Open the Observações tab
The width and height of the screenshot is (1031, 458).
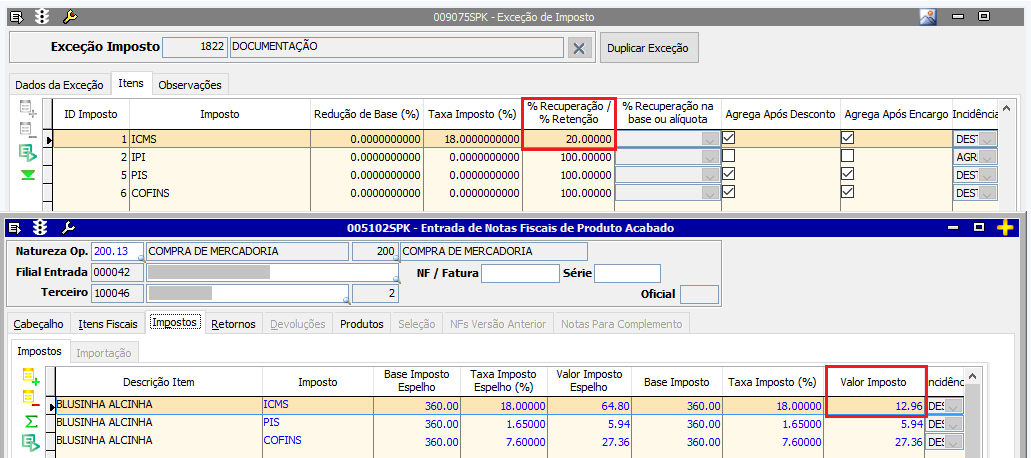point(190,85)
